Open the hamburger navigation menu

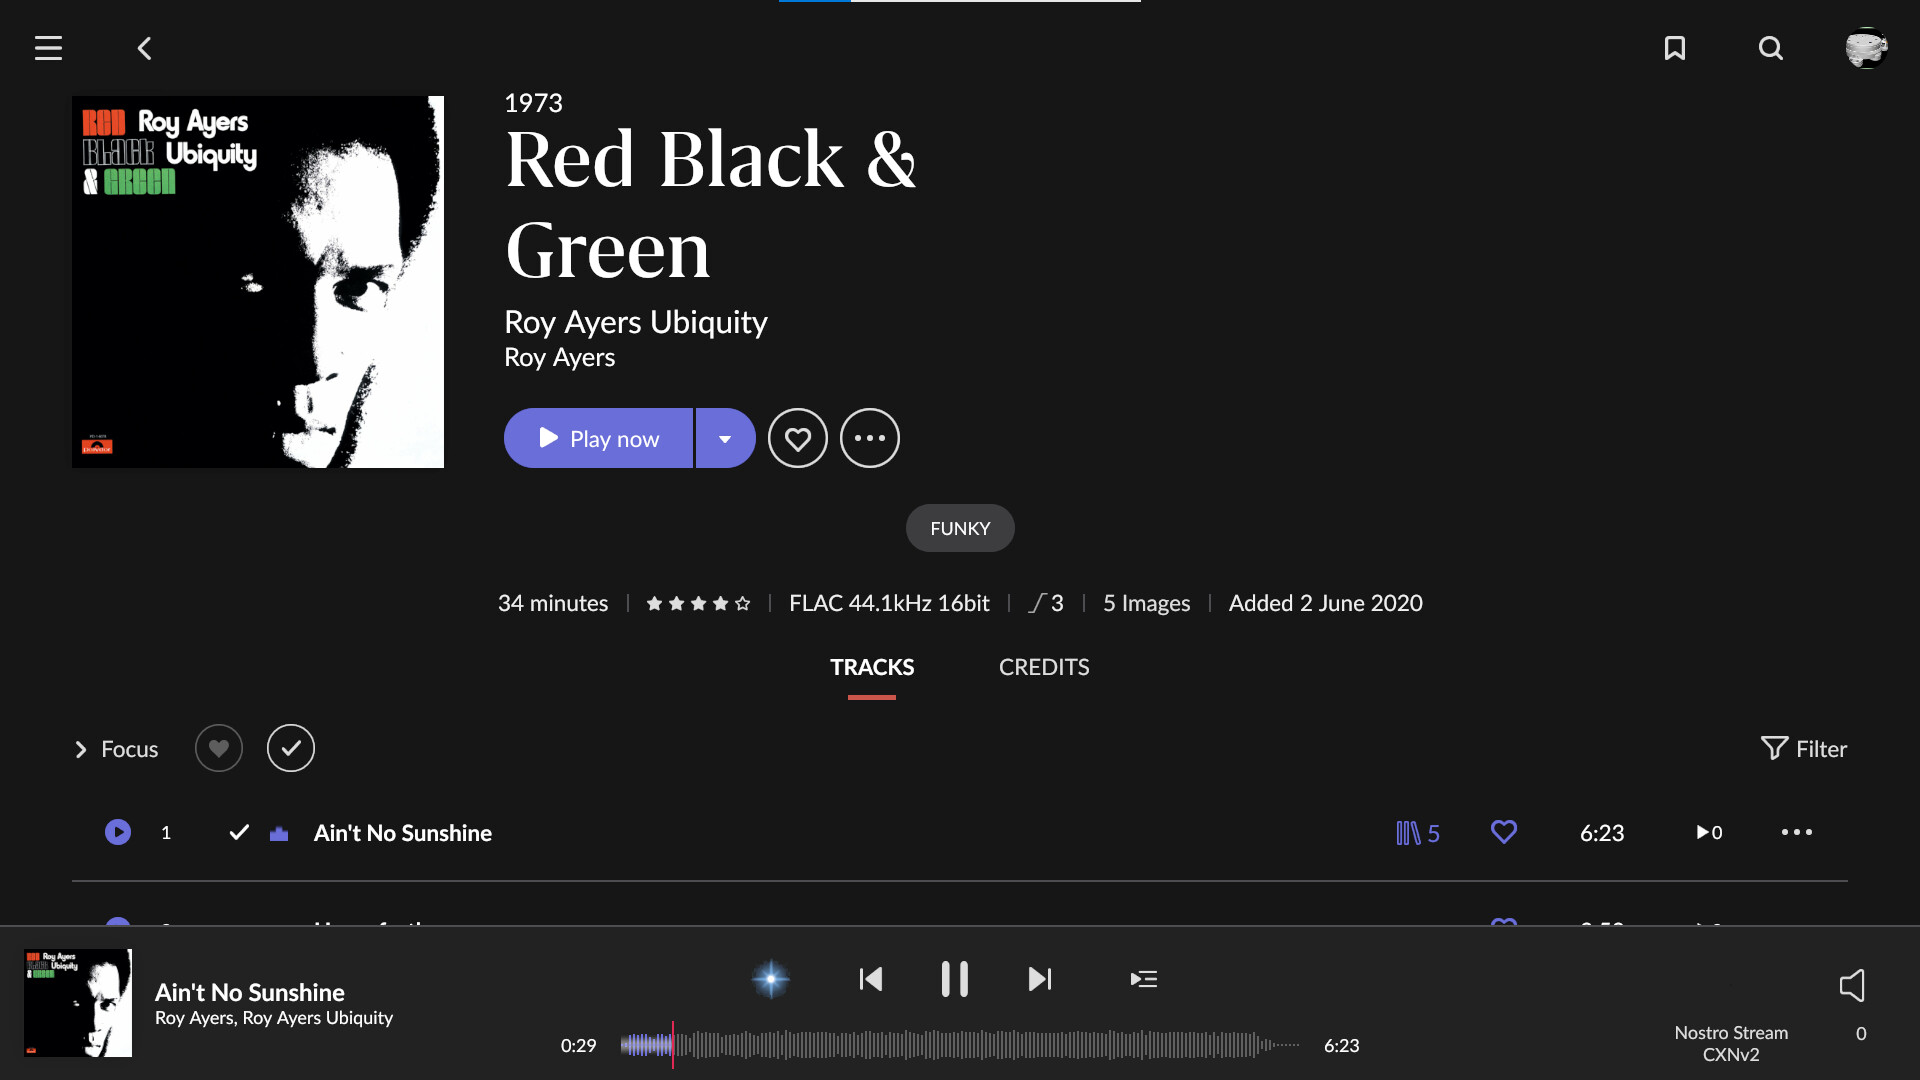click(48, 48)
